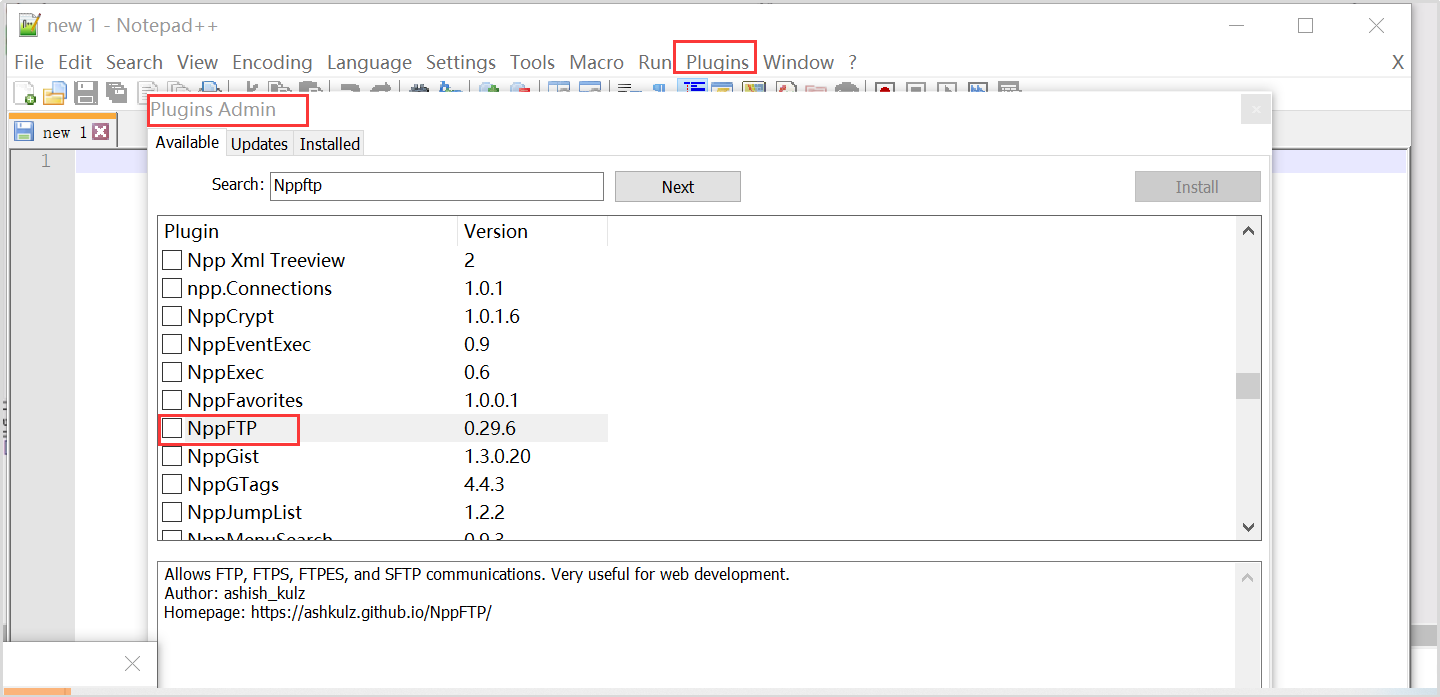
Task: Tick the NppFavorites checkbox
Action: pyautogui.click(x=172, y=401)
